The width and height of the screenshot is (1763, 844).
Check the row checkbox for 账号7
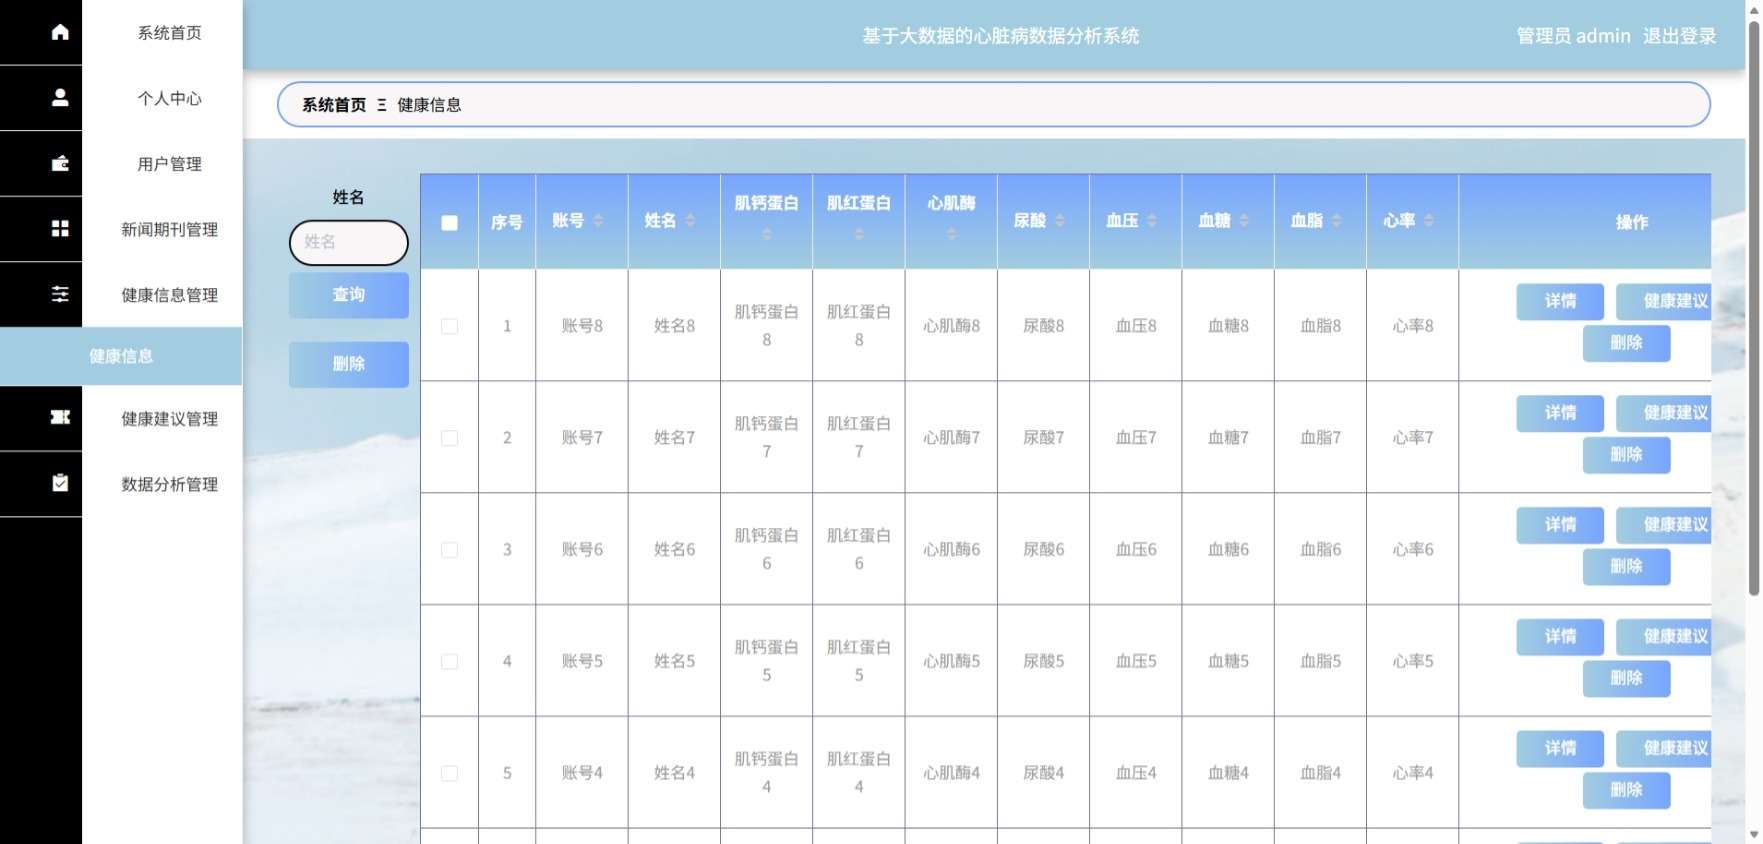click(x=450, y=438)
